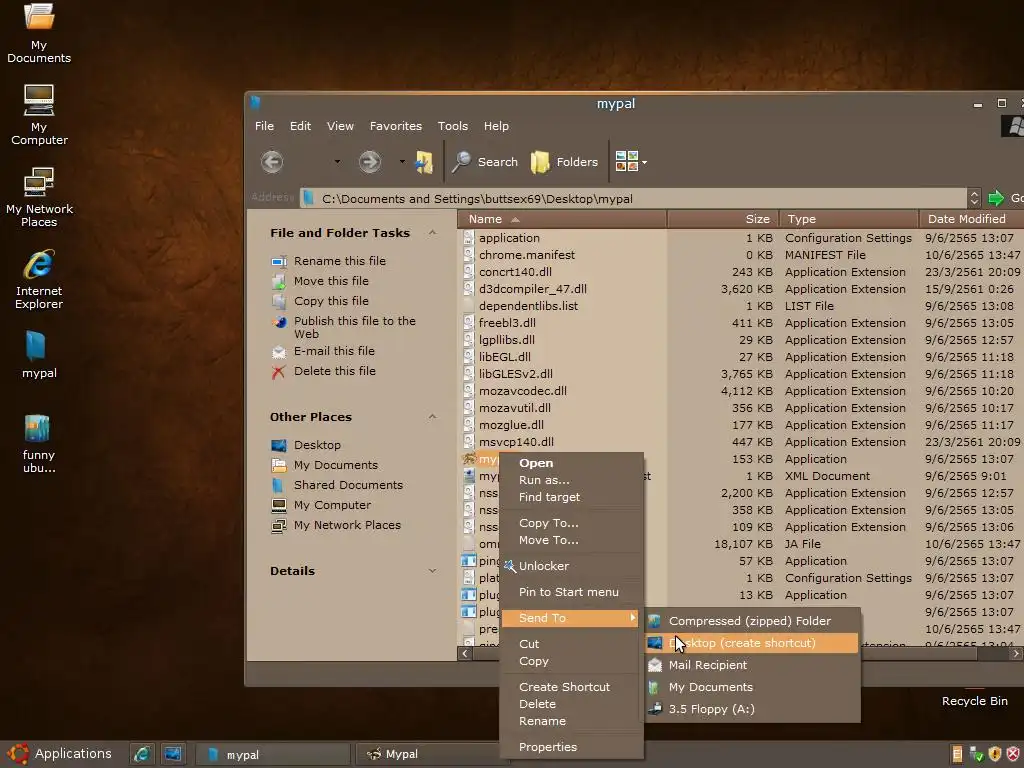Open My Network Places in Other Places
Image resolution: width=1024 pixels, height=768 pixels.
tap(347, 525)
